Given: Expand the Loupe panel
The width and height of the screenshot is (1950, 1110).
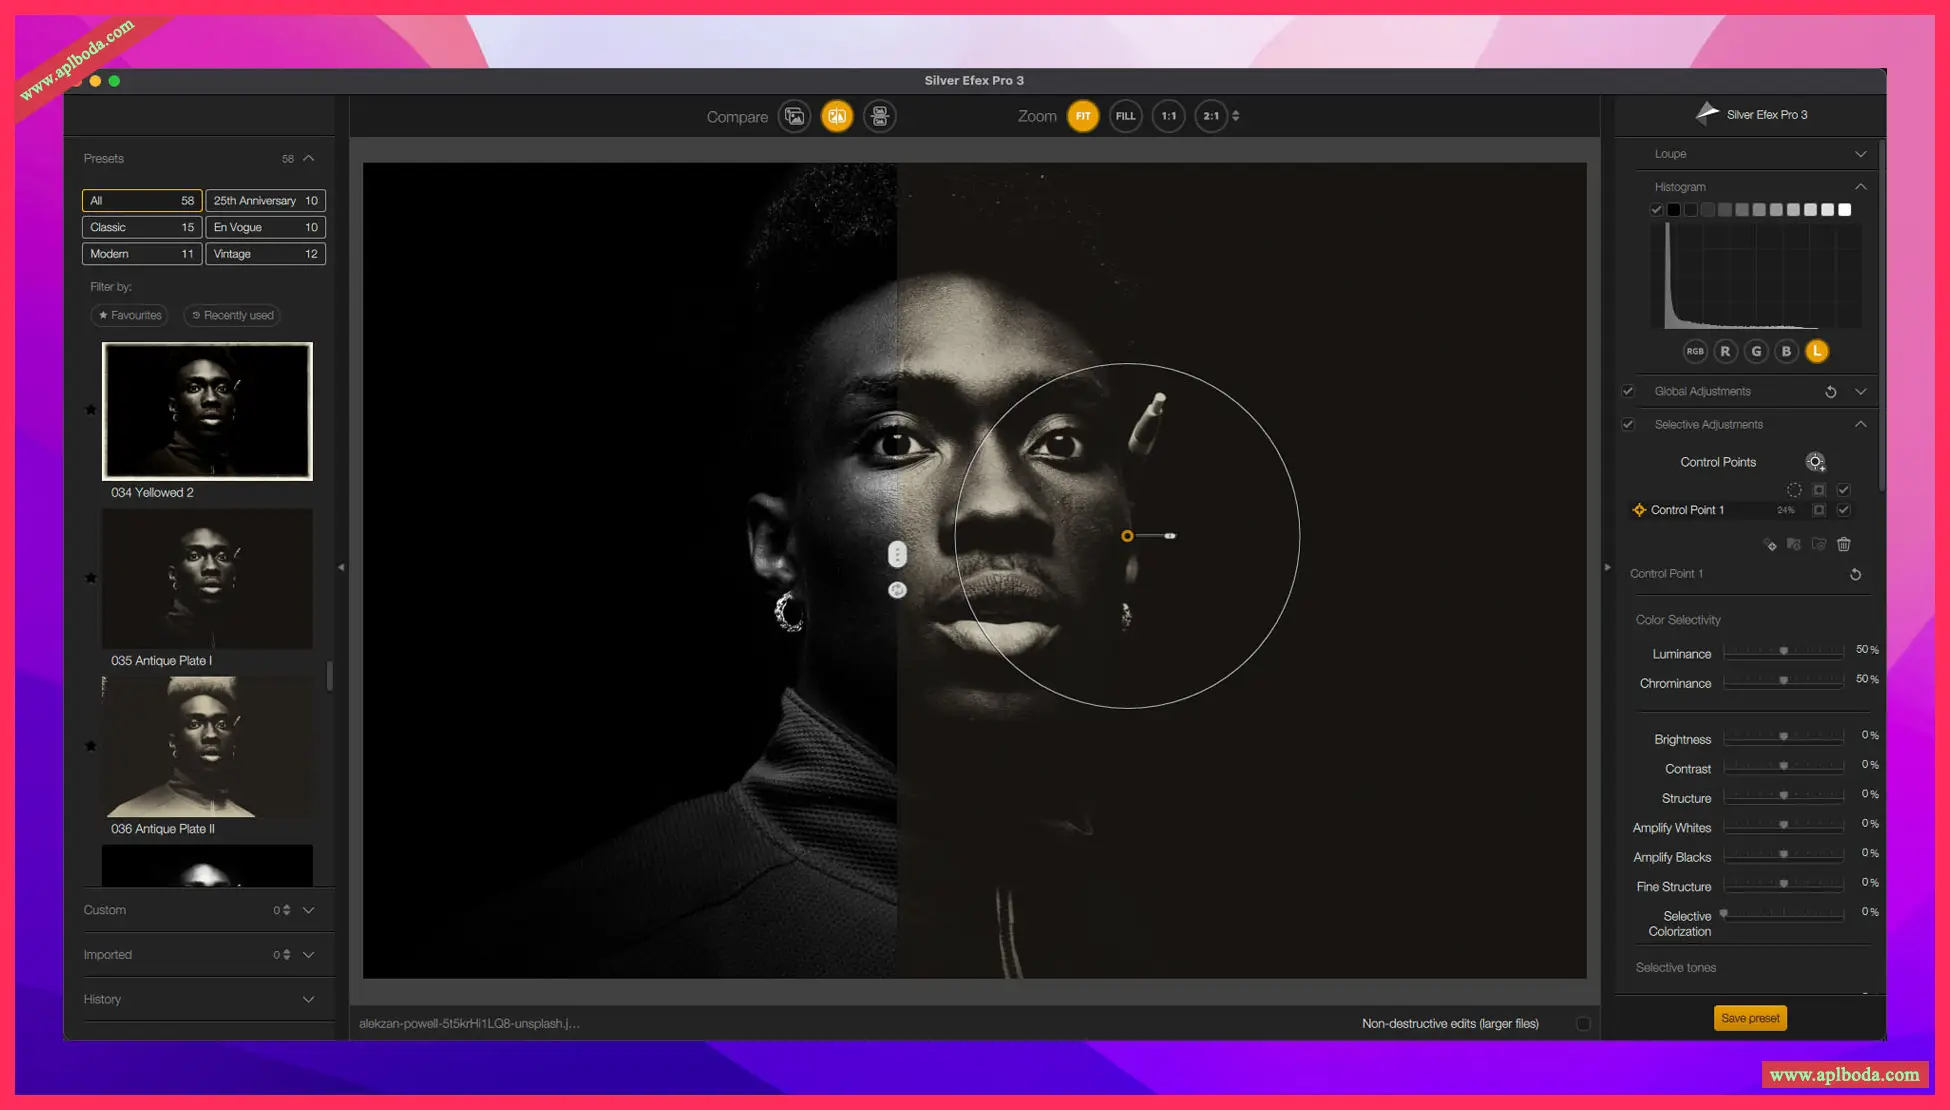Looking at the screenshot, I should 1860,154.
